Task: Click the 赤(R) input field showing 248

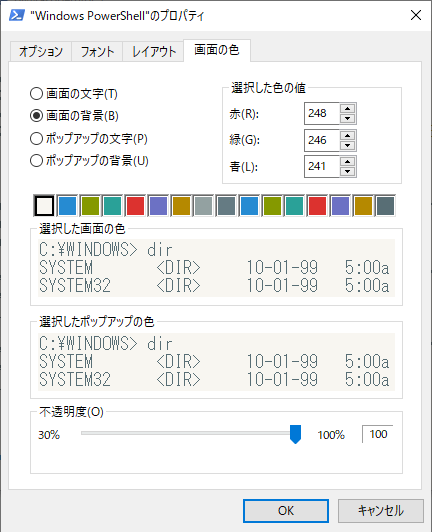Action: (x=322, y=113)
